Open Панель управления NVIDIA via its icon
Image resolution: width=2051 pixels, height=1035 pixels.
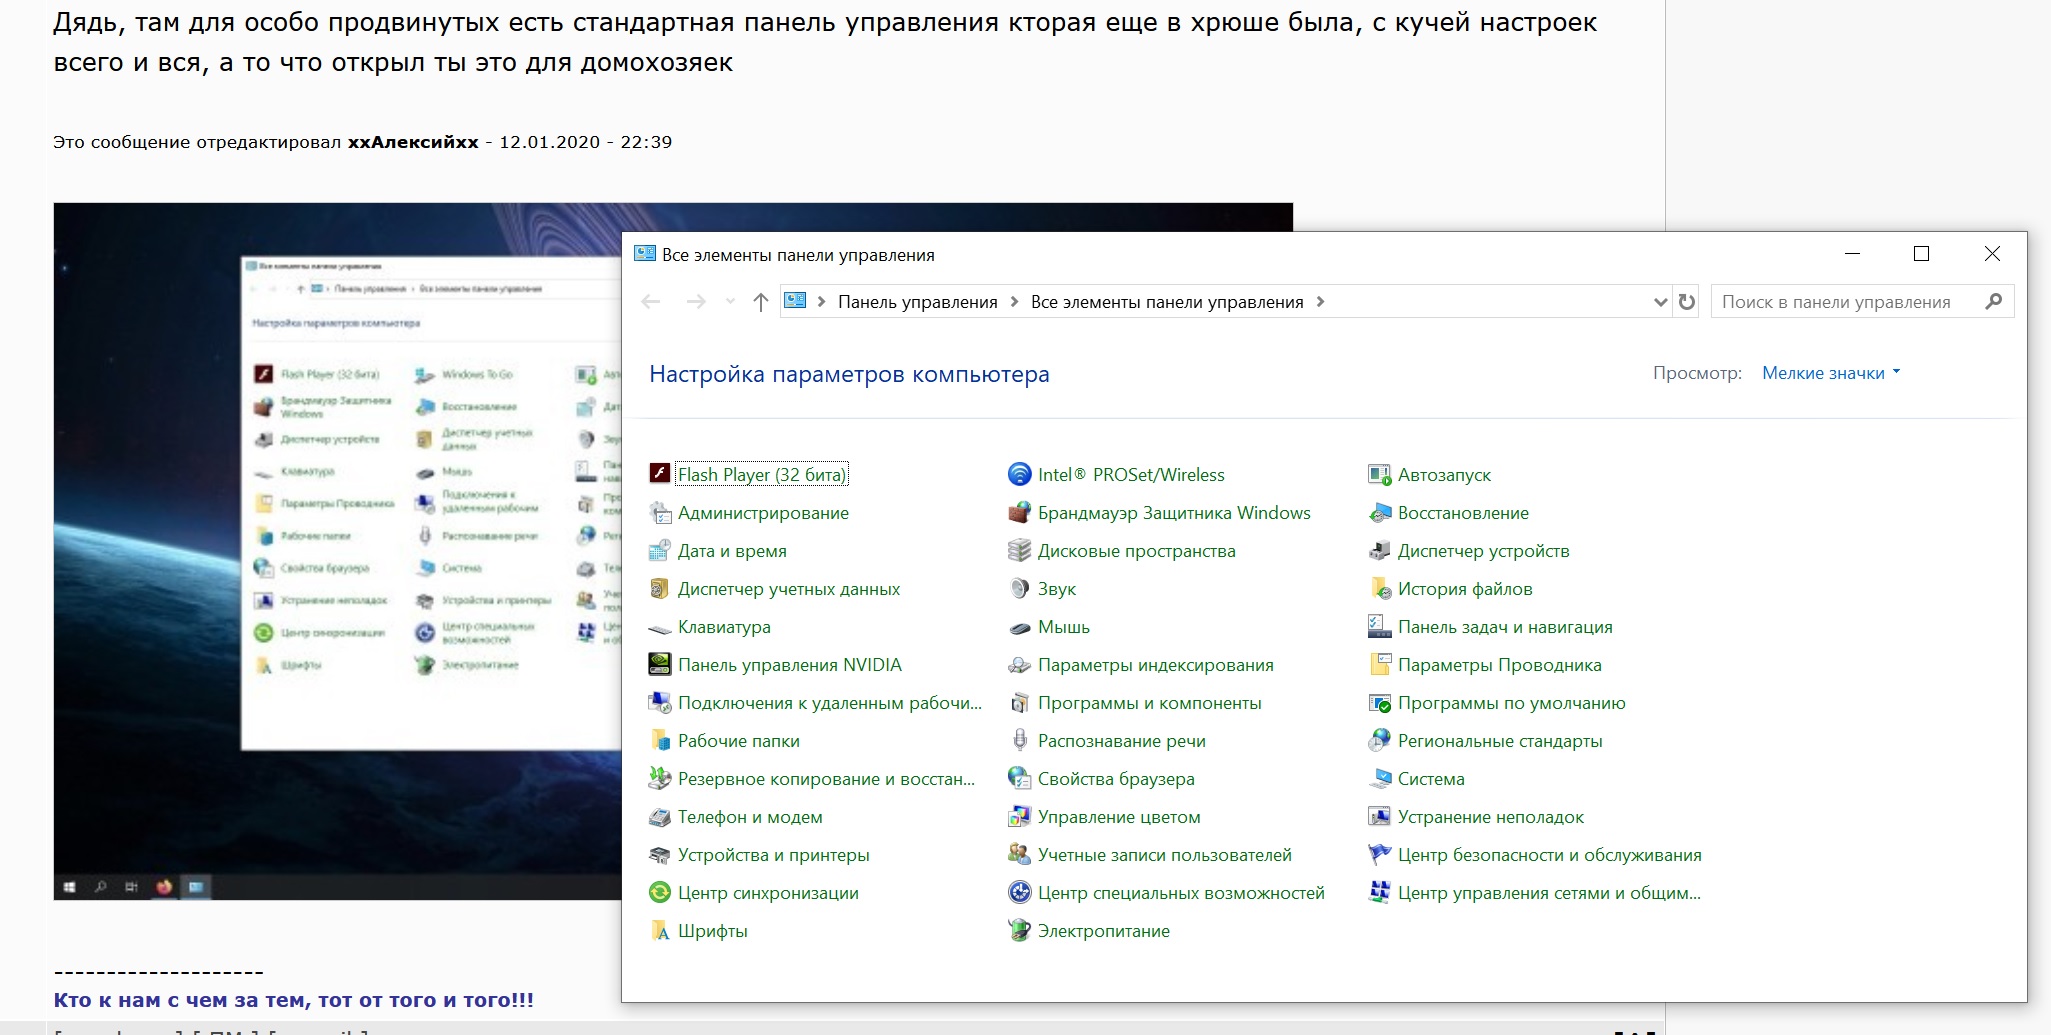pos(659,664)
